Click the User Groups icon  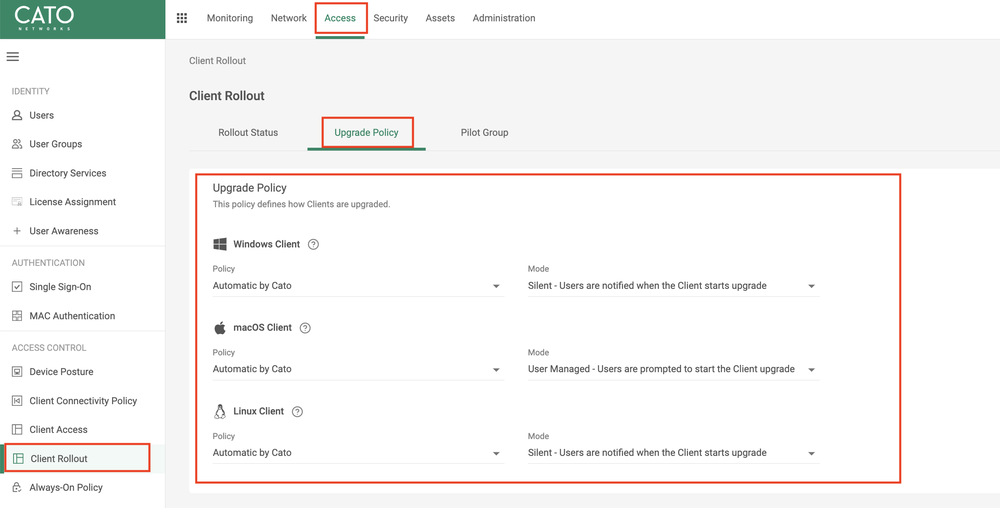[17, 144]
